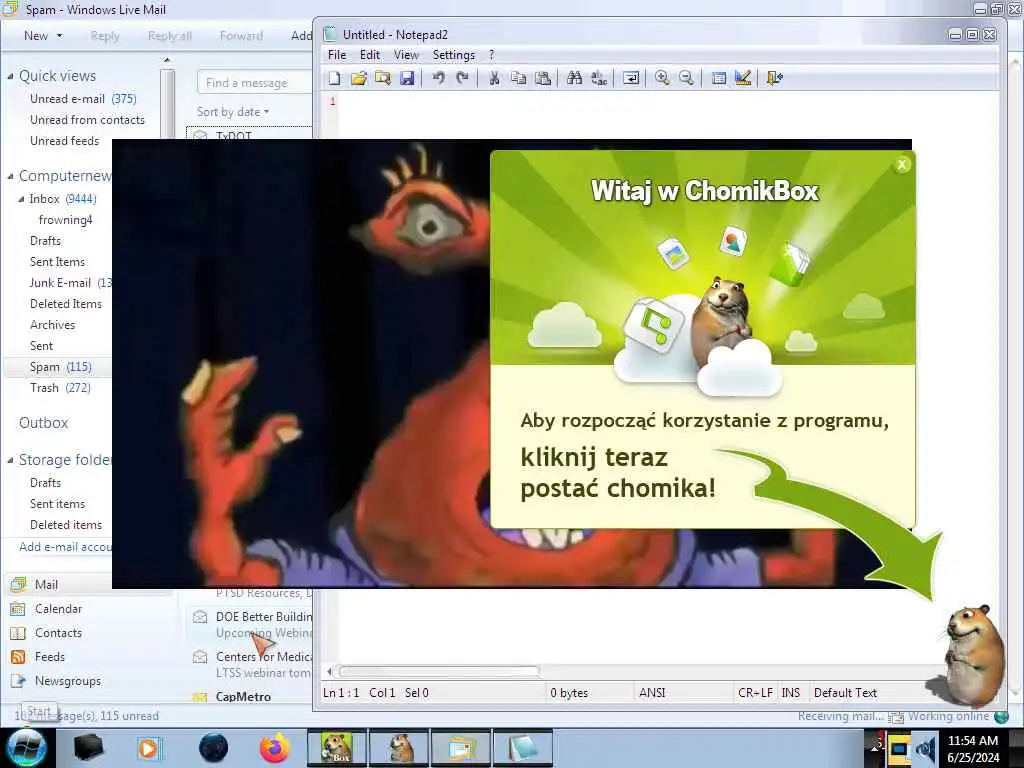Viewport: 1024px width, 768px height.
Task: Undo the last edit in Notepad2
Action: click(438, 78)
